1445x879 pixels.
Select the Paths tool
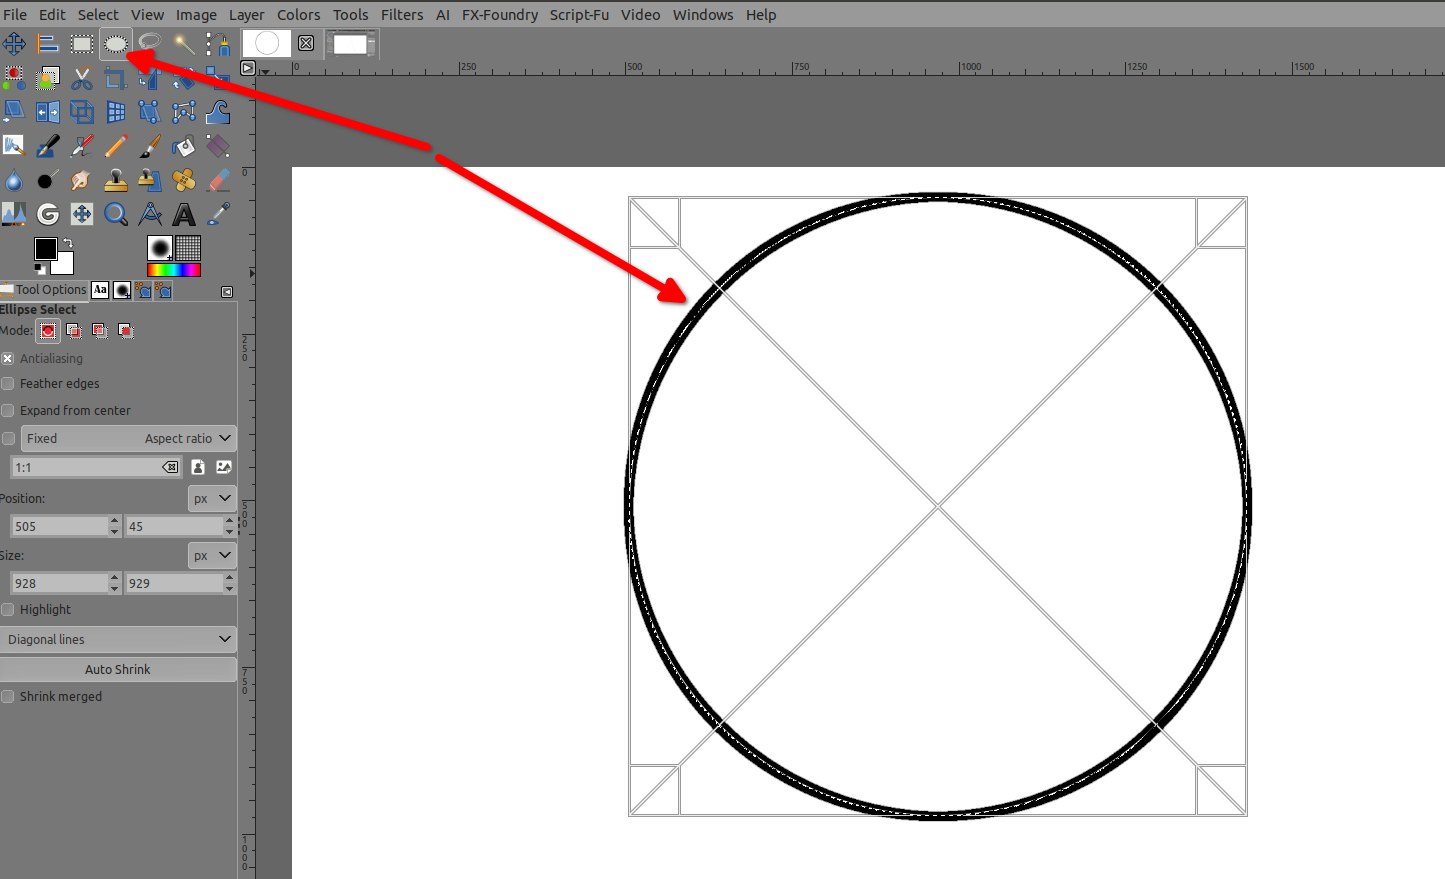point(218,43)
